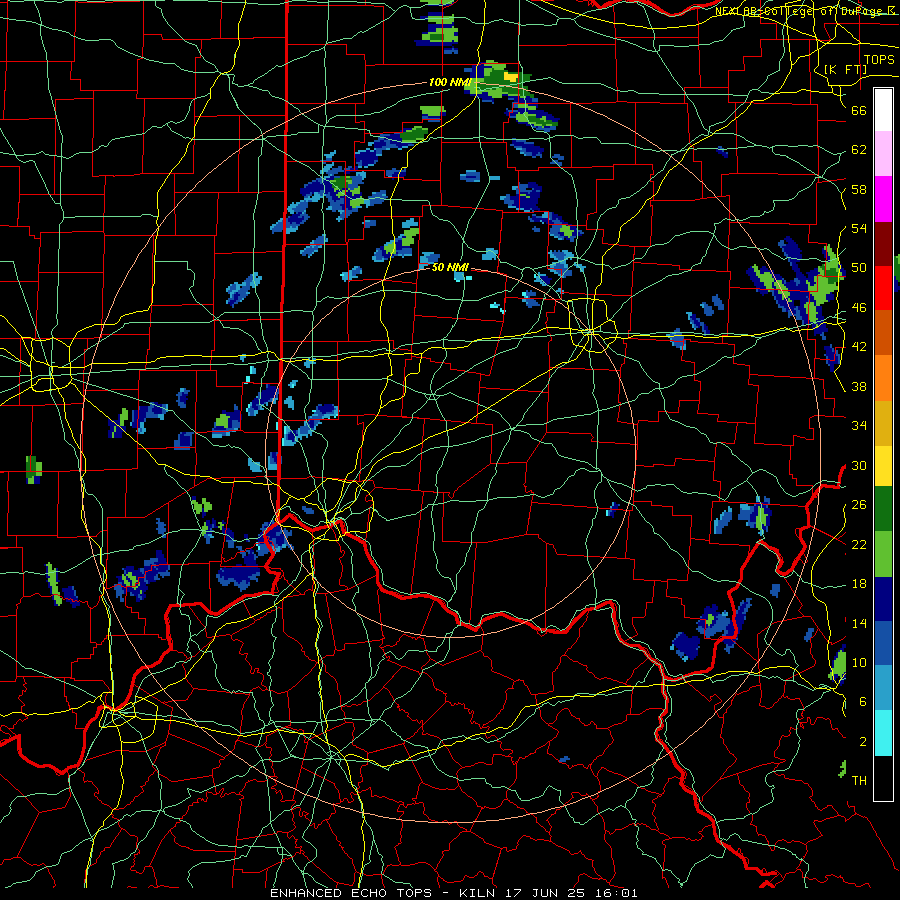The height and width of the screenshot is (900, 900).
Task: Pick the magenta legend segment near 58
Action: tap(883, 199)
